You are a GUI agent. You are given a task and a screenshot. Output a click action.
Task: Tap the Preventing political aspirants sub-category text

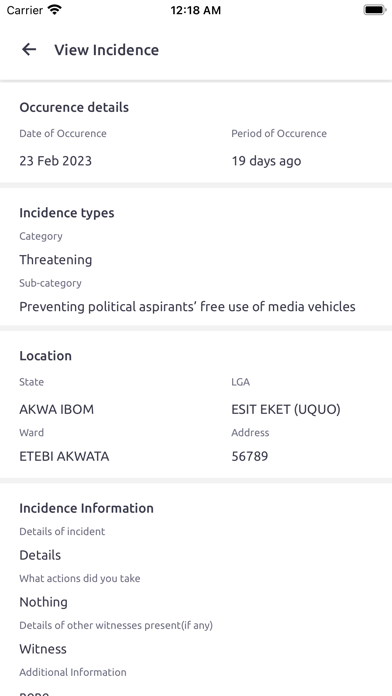[187, 307]
